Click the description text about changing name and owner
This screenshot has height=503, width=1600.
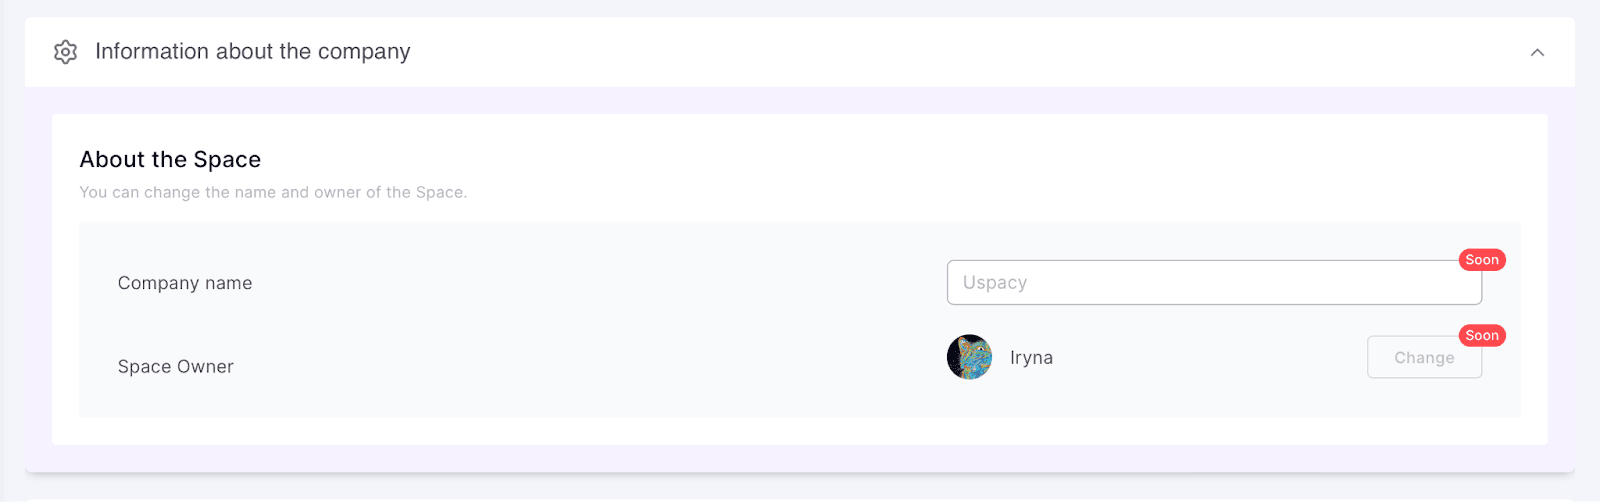(x=273, y=192)
